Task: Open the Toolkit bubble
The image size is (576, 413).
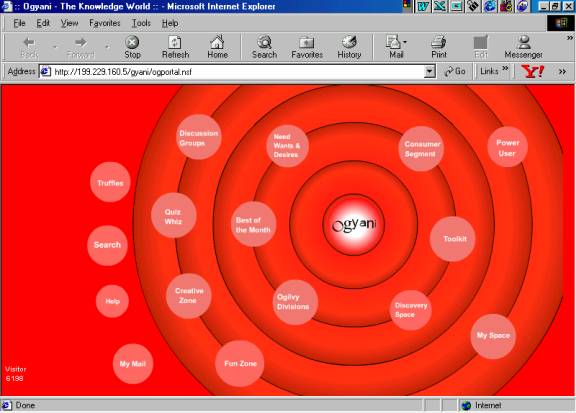Action: click(453, 239)
